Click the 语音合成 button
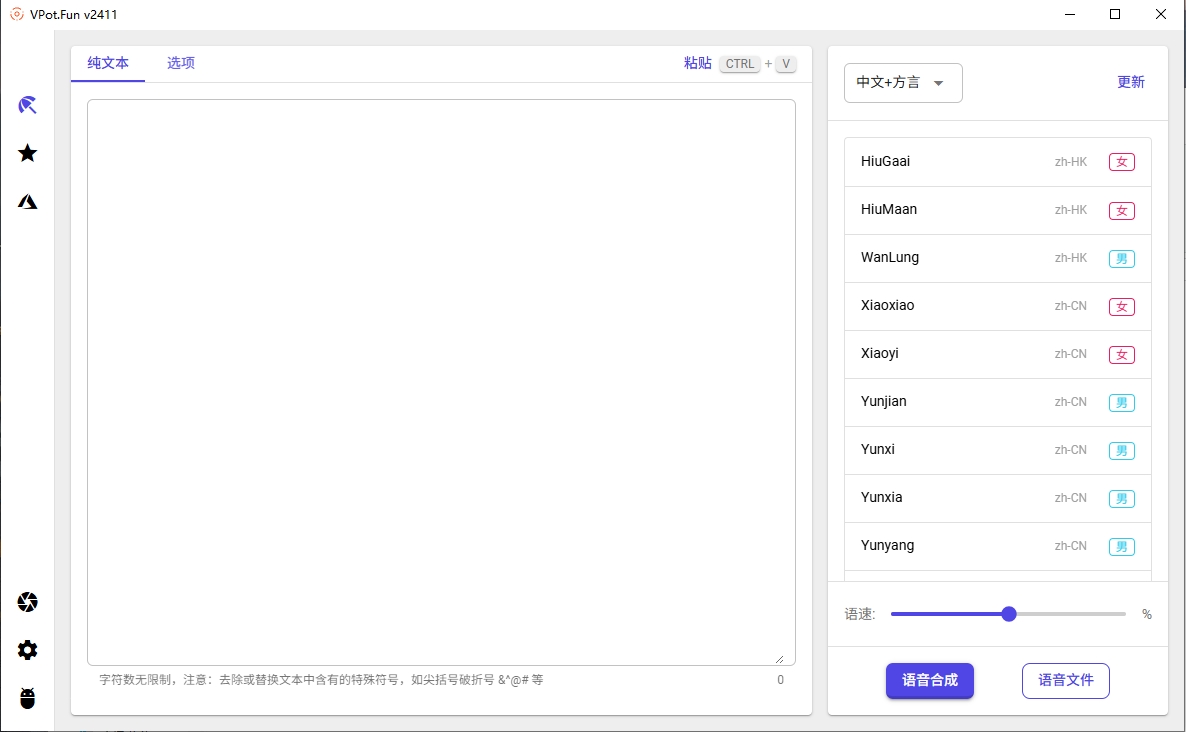This screenshot has height=732, width=1186. (930, 681)
